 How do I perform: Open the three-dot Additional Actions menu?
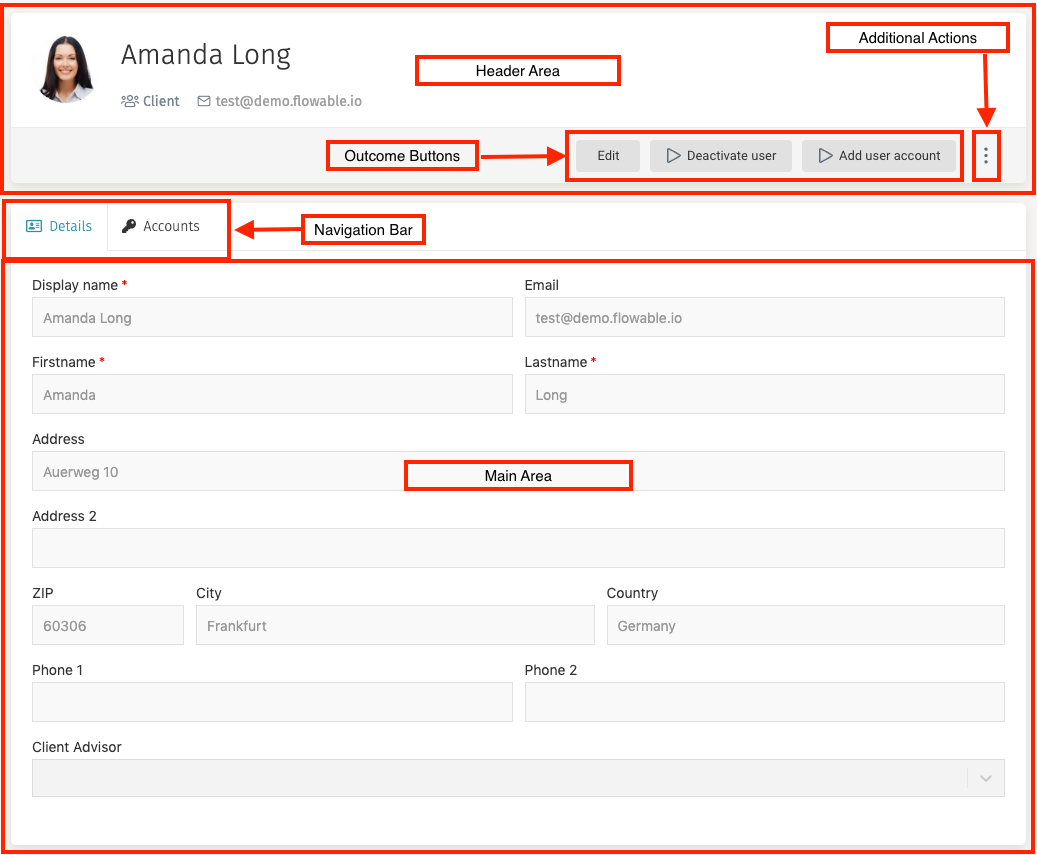[x=986, y=156]
